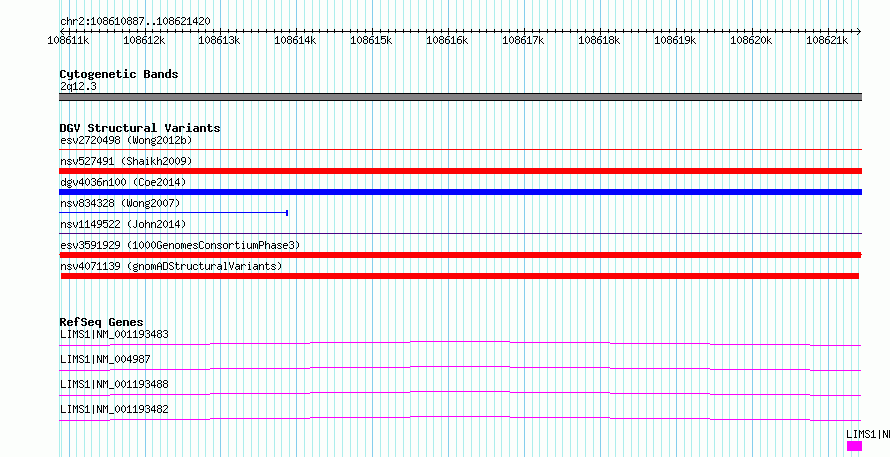The width and height of the screenshot is (890, 457).
Task: Click the 108619k ruler tick label
Action: (675, 40)
